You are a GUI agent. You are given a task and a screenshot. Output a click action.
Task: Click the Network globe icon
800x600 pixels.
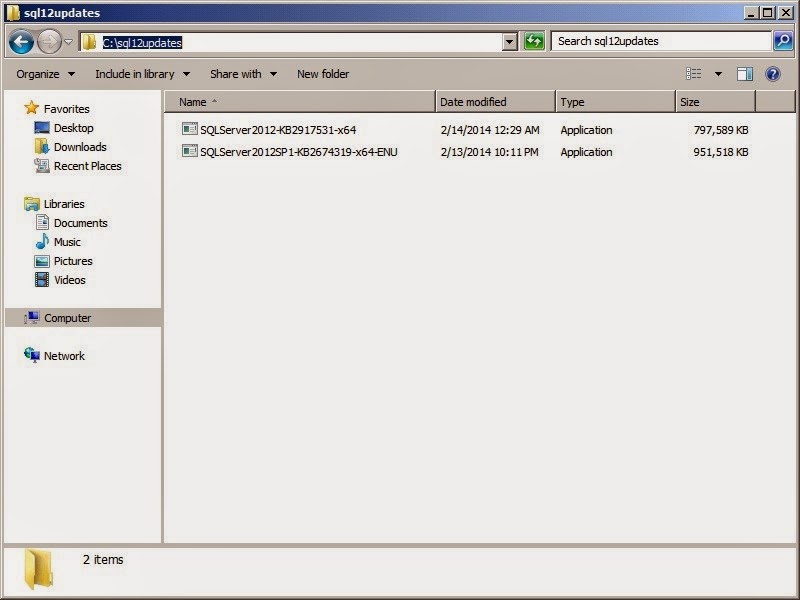pos(32,355)
